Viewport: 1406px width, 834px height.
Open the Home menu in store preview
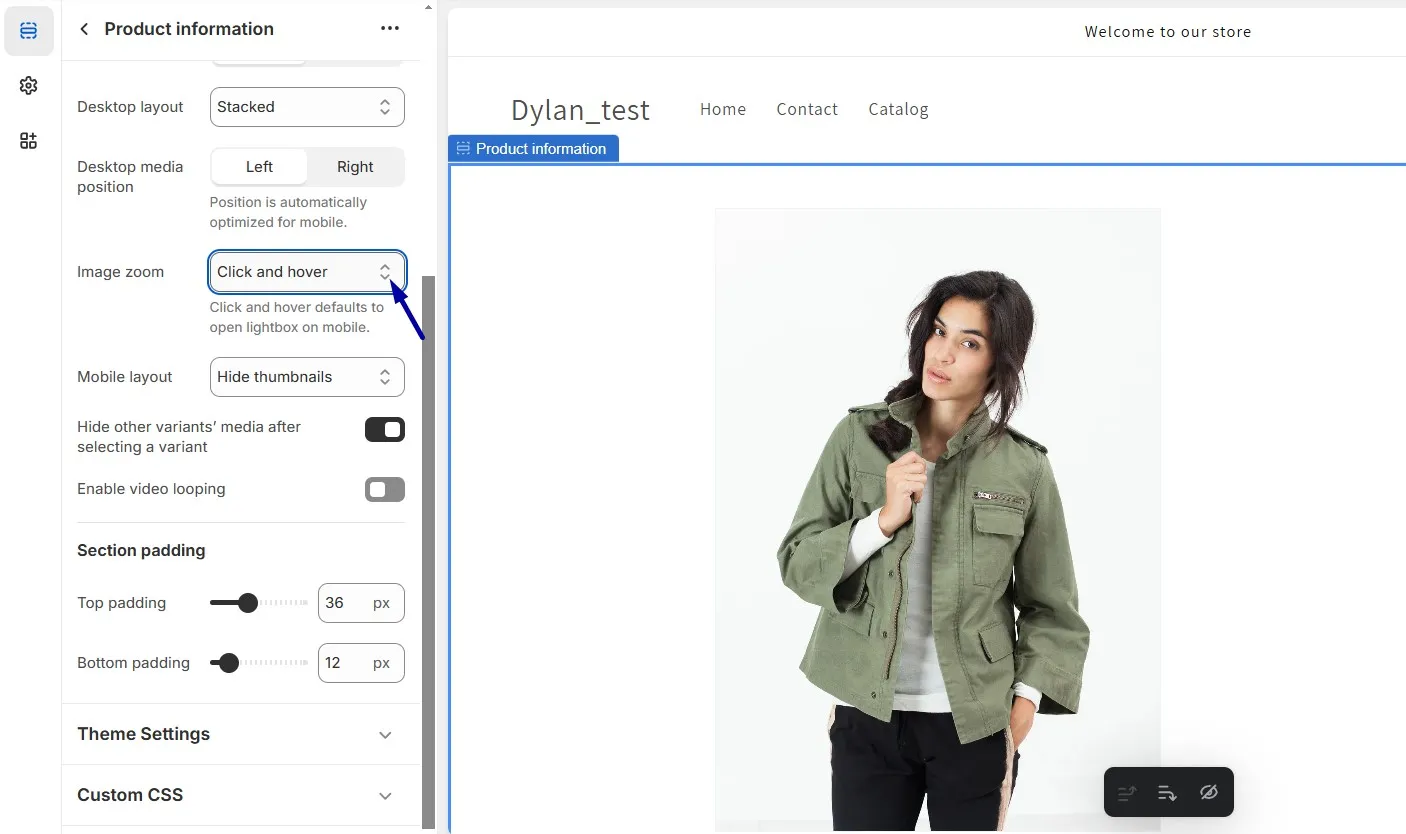coord(723,109)
